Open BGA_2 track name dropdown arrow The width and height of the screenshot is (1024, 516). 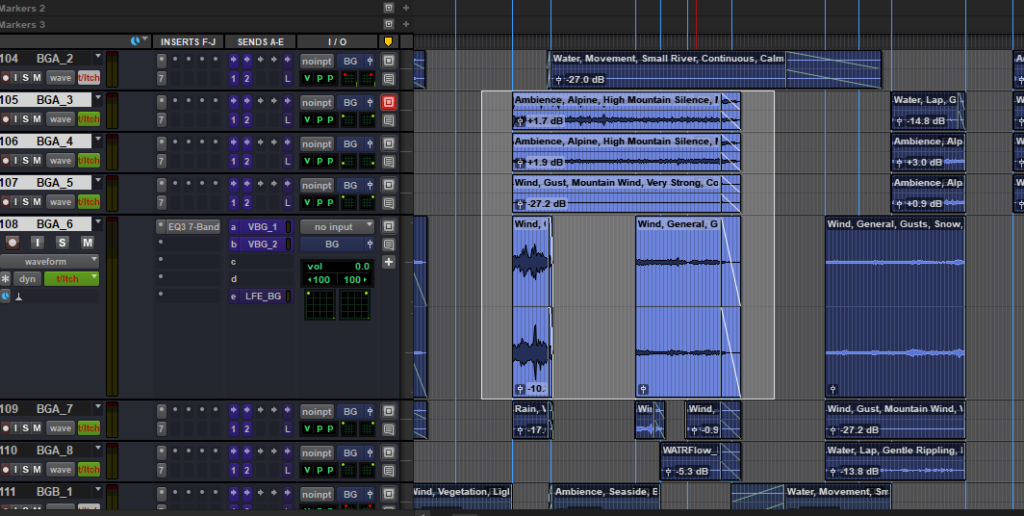click(x=98, y=57)
